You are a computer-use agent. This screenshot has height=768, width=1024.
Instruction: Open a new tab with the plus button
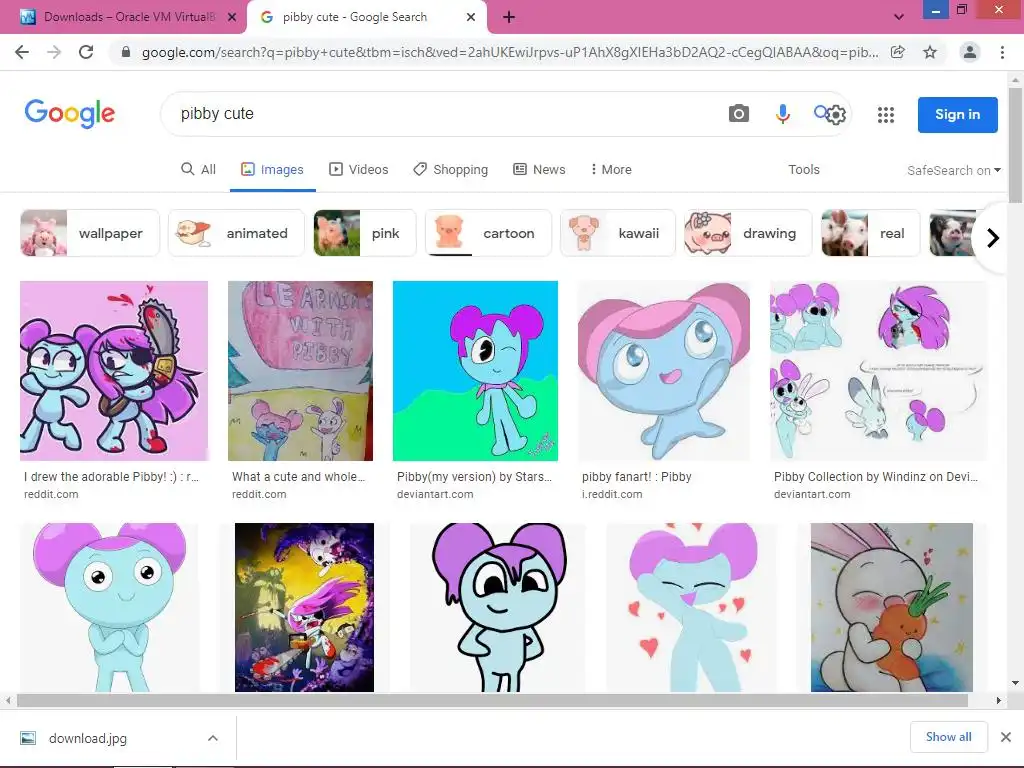(509, 18)
